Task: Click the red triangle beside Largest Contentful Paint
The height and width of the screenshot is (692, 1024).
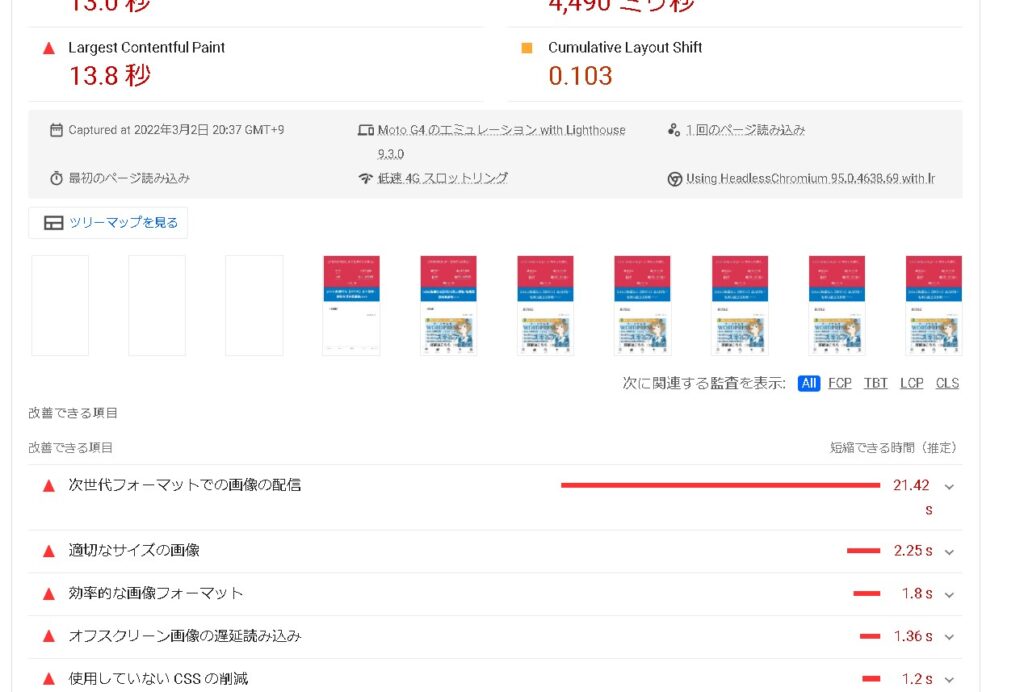Action: click(48, 48)
